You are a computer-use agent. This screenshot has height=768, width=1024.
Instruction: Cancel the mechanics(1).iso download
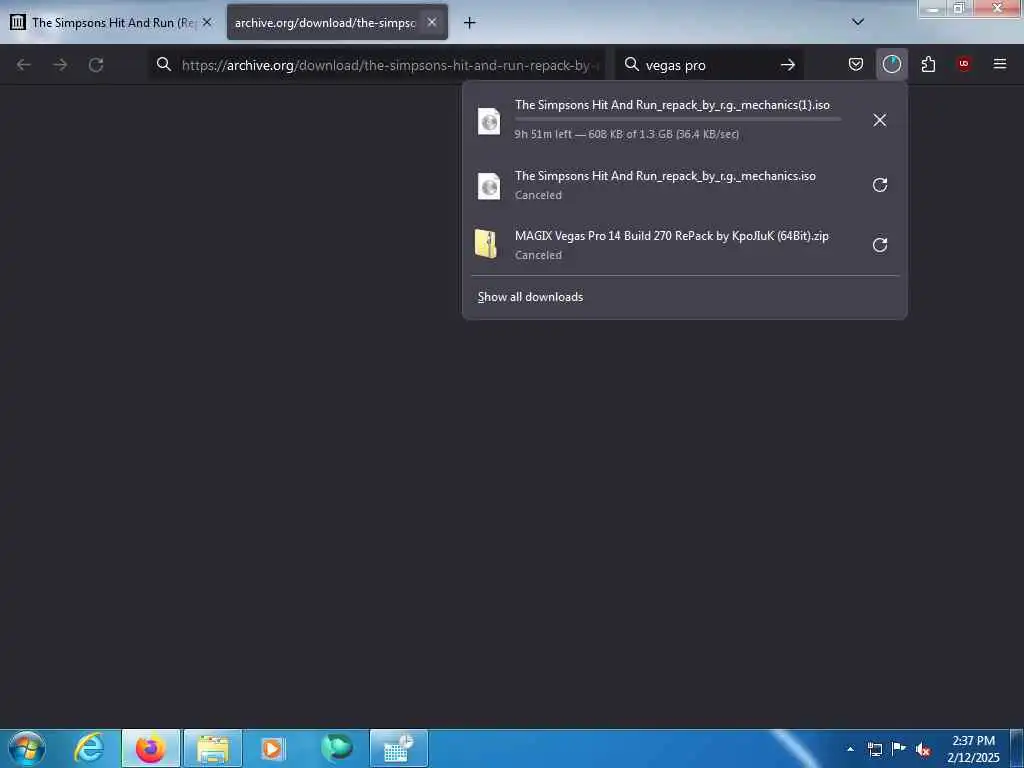[880, 120]
